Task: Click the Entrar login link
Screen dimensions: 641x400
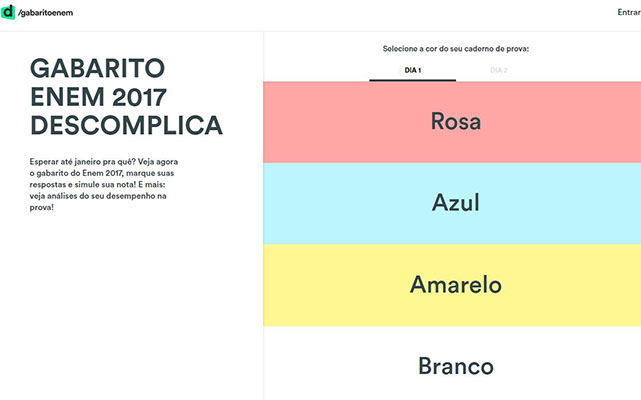Action: [629, 12]
